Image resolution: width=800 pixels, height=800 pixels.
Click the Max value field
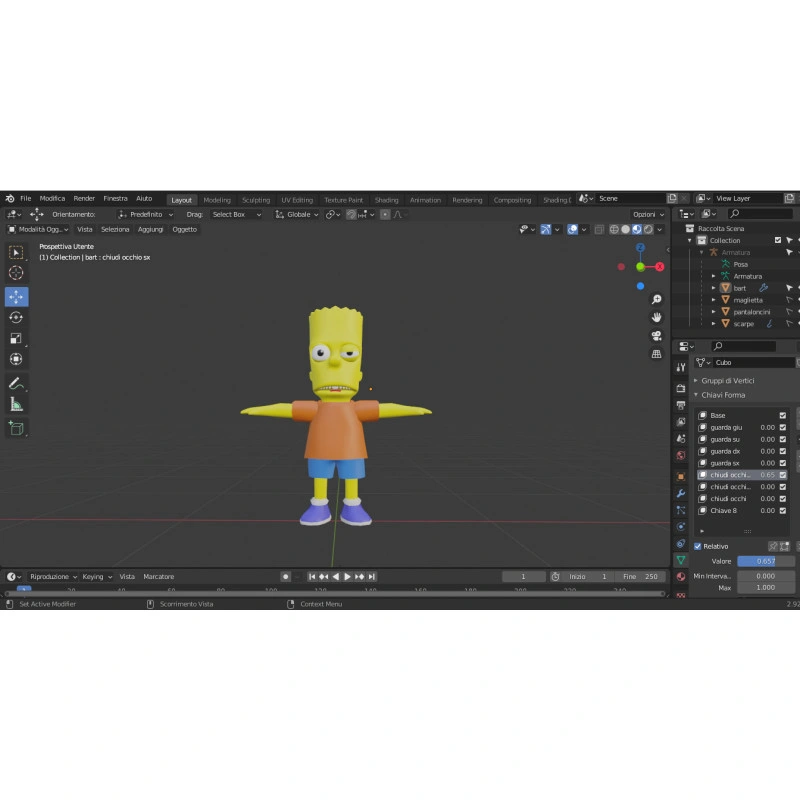pos(766,588)
